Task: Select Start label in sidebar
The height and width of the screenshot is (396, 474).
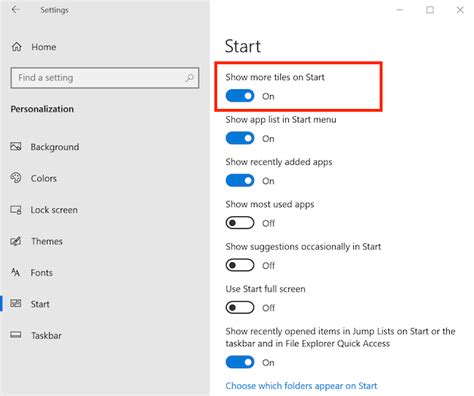Action: [x=40, y=304]
